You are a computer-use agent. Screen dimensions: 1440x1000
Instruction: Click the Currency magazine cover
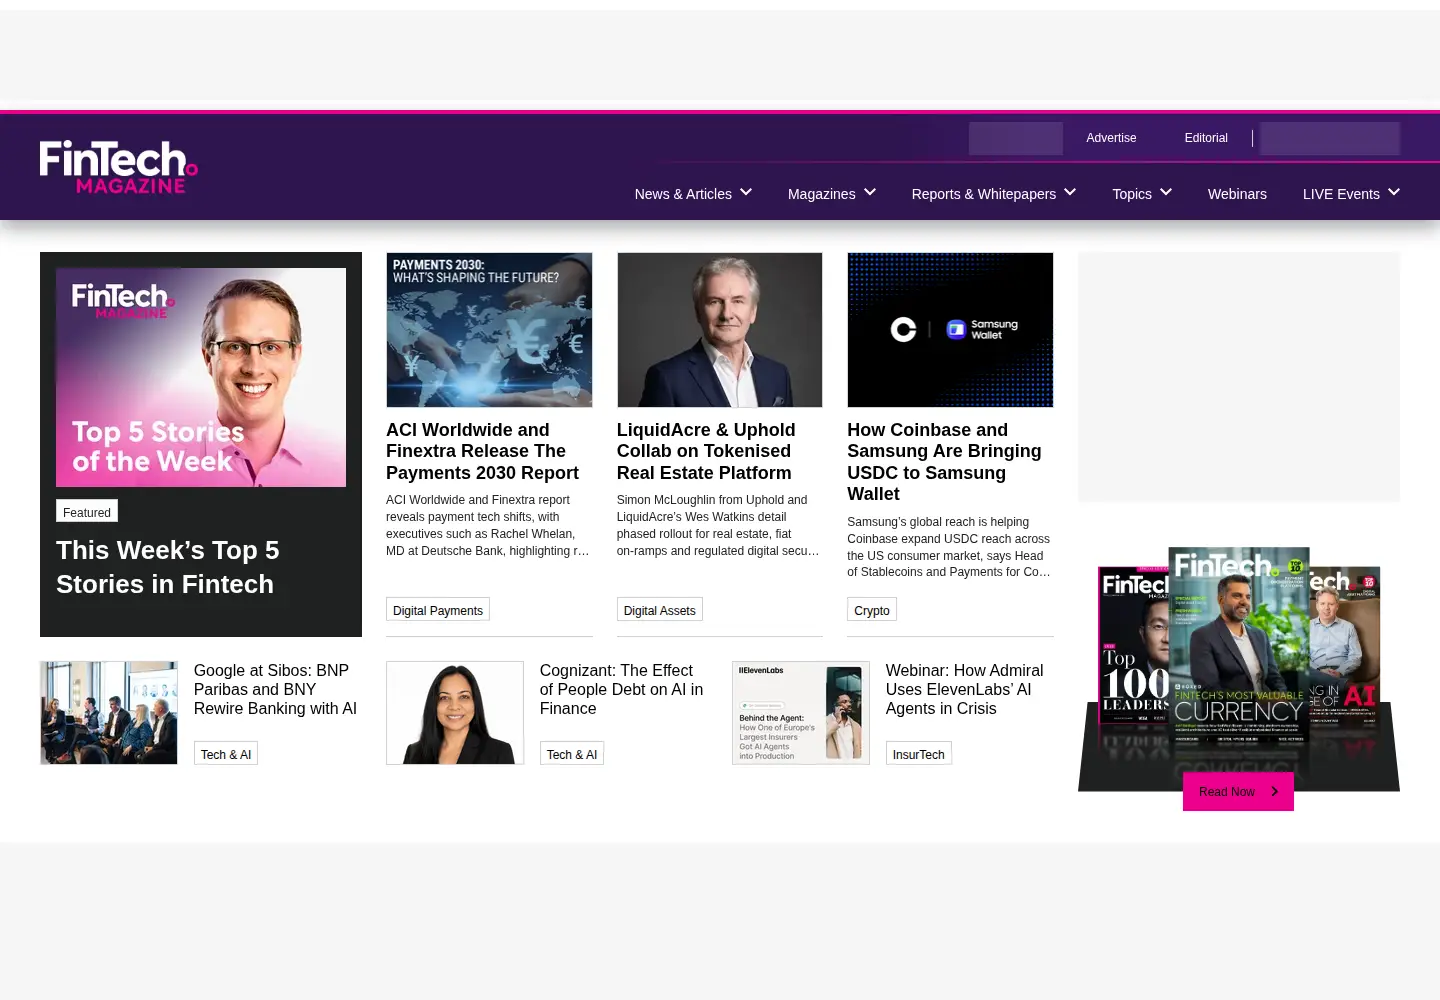tap(1239, 645)
